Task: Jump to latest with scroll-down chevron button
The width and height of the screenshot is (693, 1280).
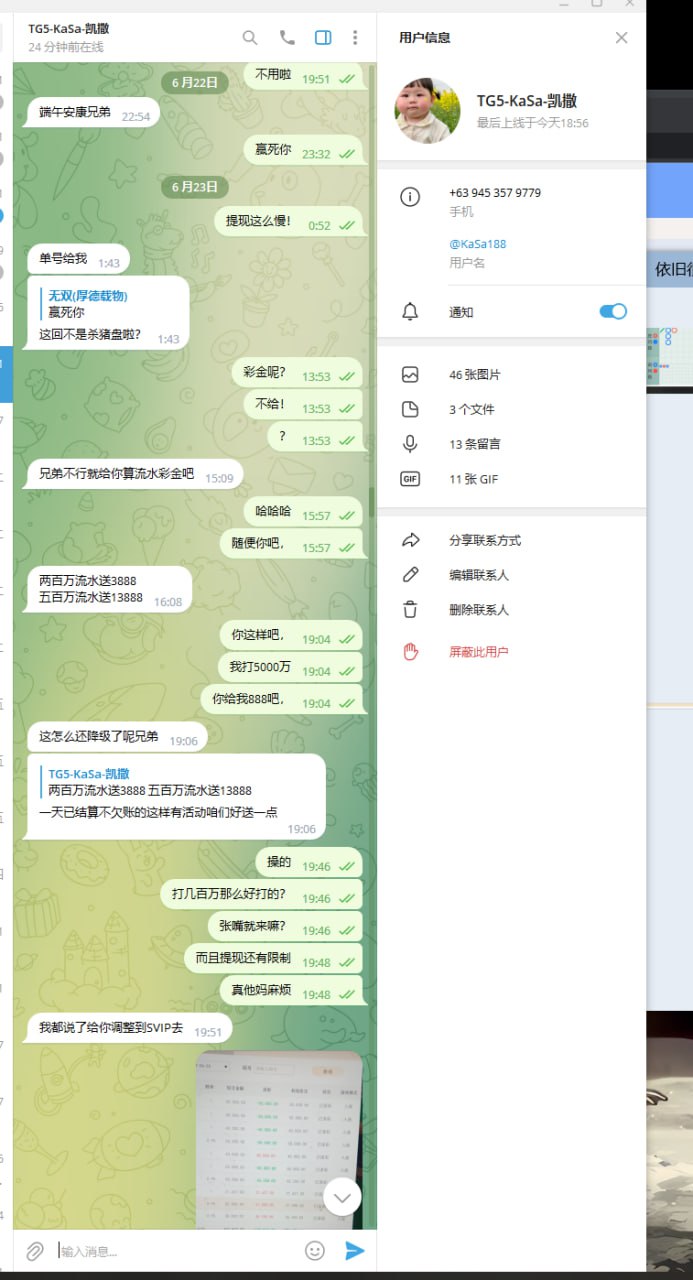Action: [x=342, y=1196]
